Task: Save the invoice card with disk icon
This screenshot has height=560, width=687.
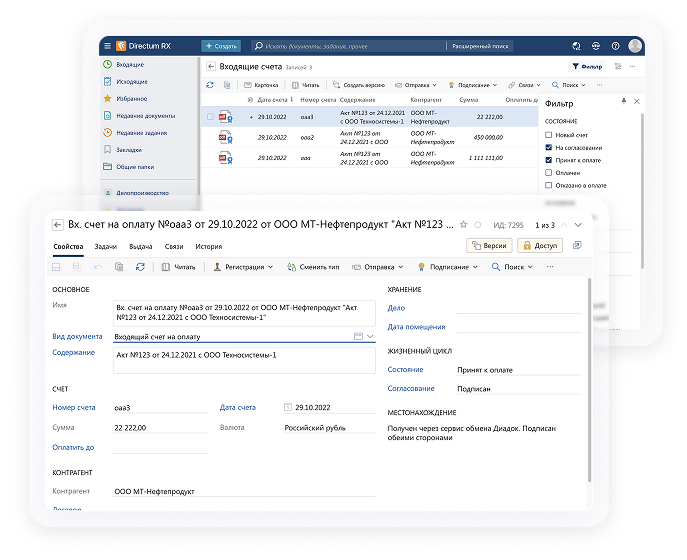Action: click(x=56, y=267)
